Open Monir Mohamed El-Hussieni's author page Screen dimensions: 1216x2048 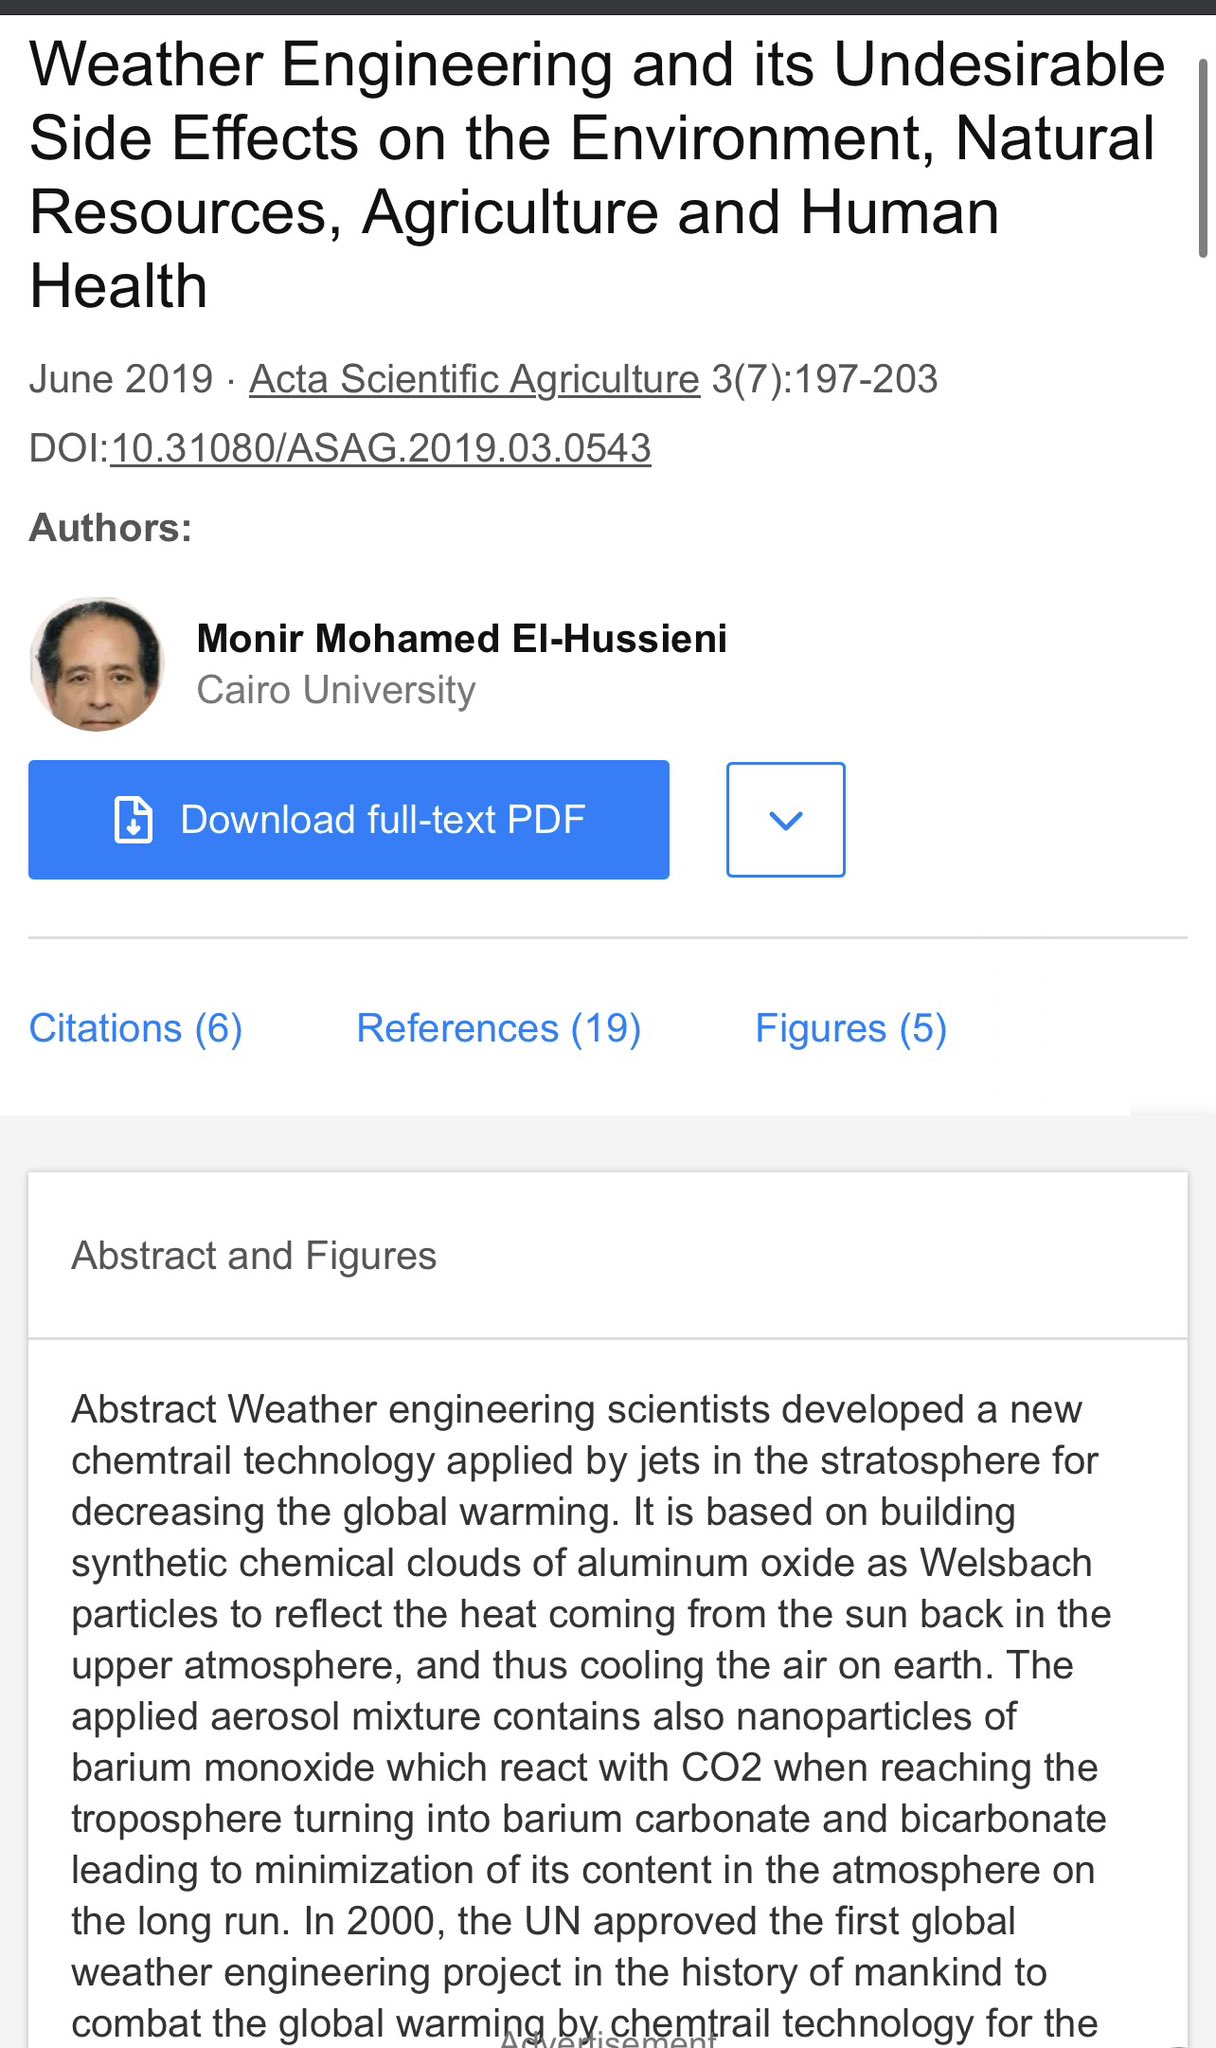tap(462, 637)
